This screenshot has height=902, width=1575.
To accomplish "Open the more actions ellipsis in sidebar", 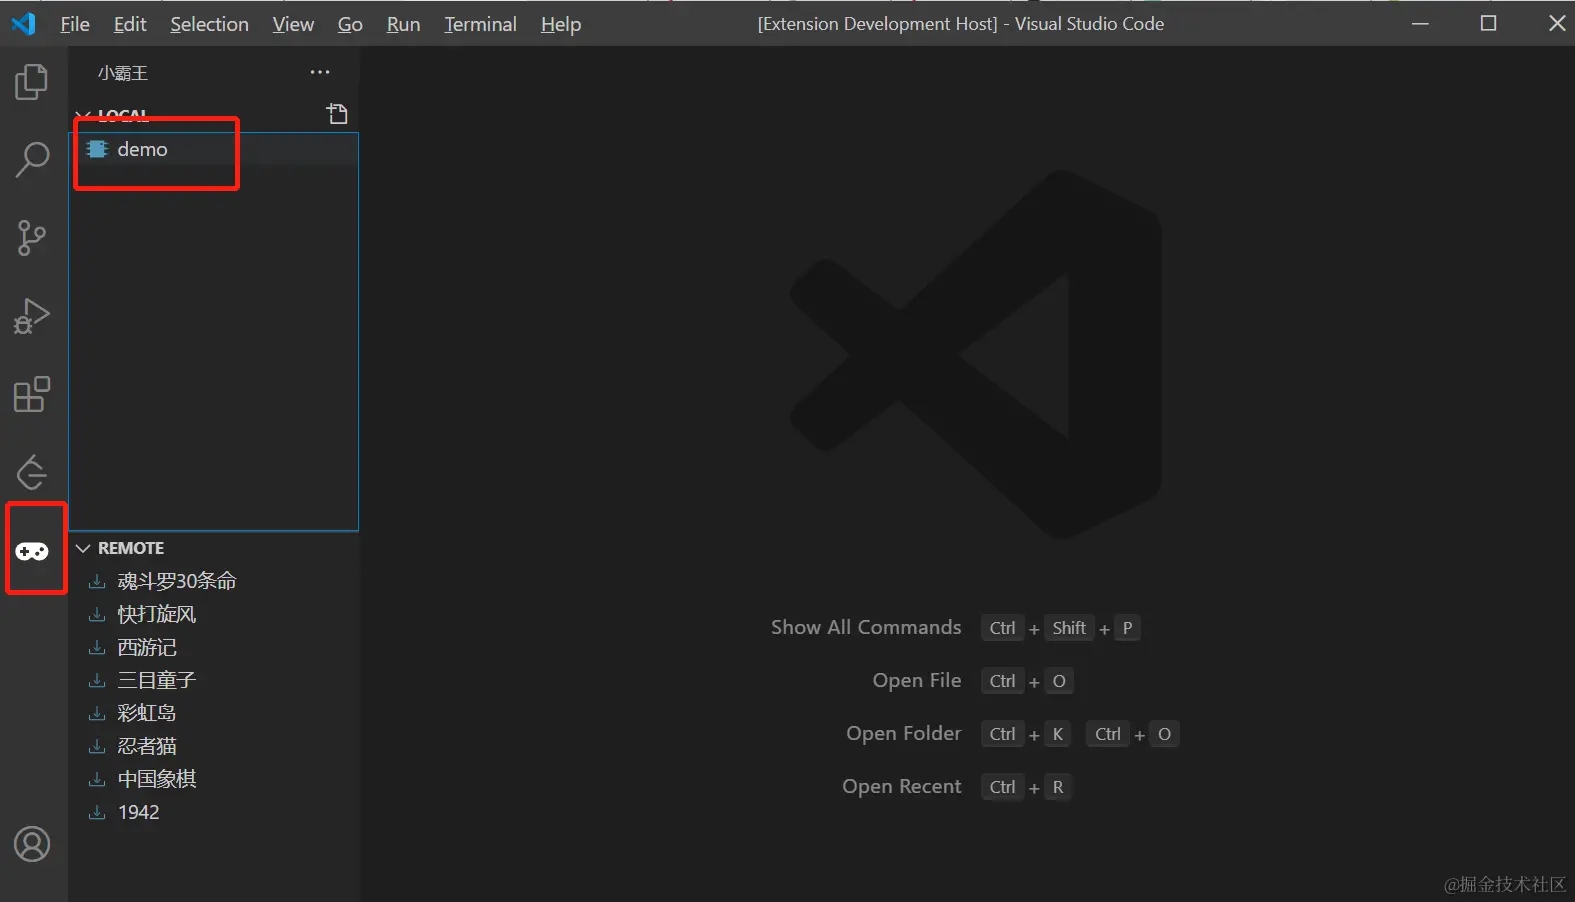I will click(x=320, y=72).
